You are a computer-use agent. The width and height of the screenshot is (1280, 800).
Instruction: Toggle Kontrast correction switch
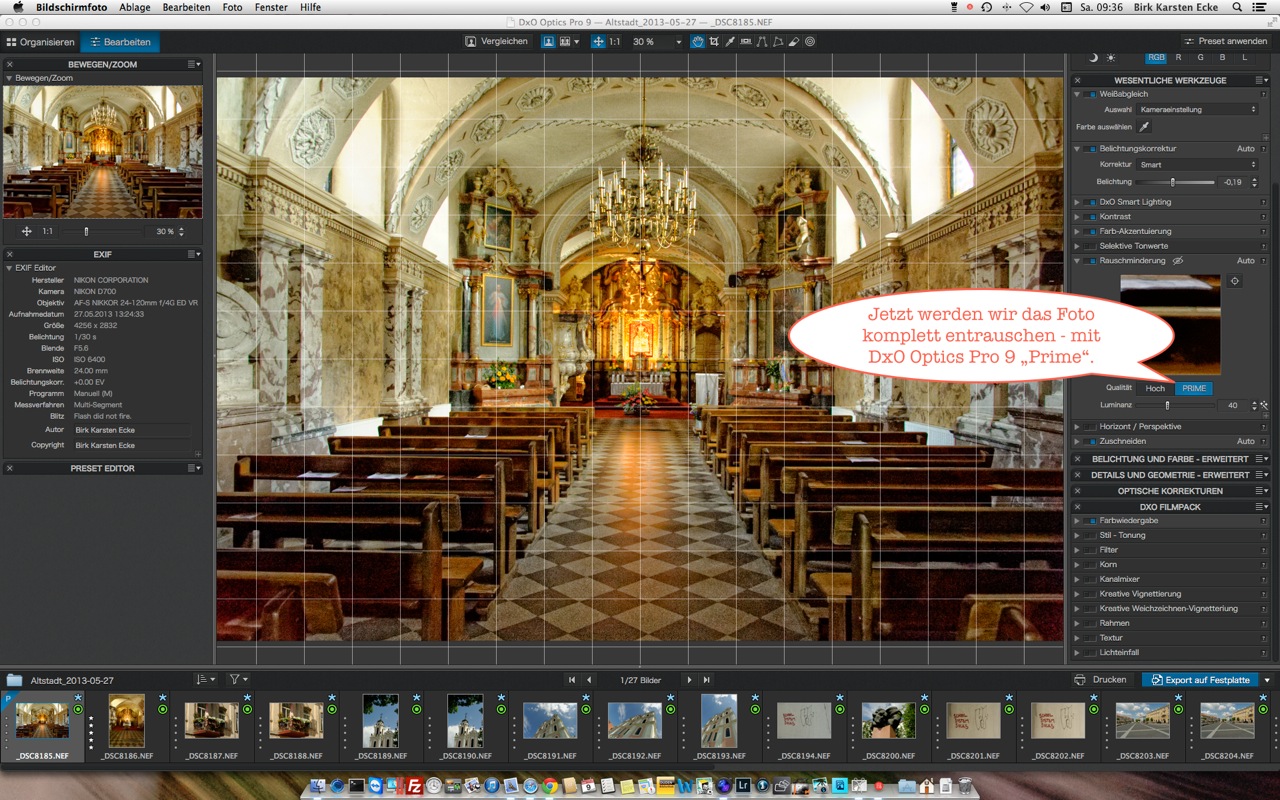(x=1089, y=216)
